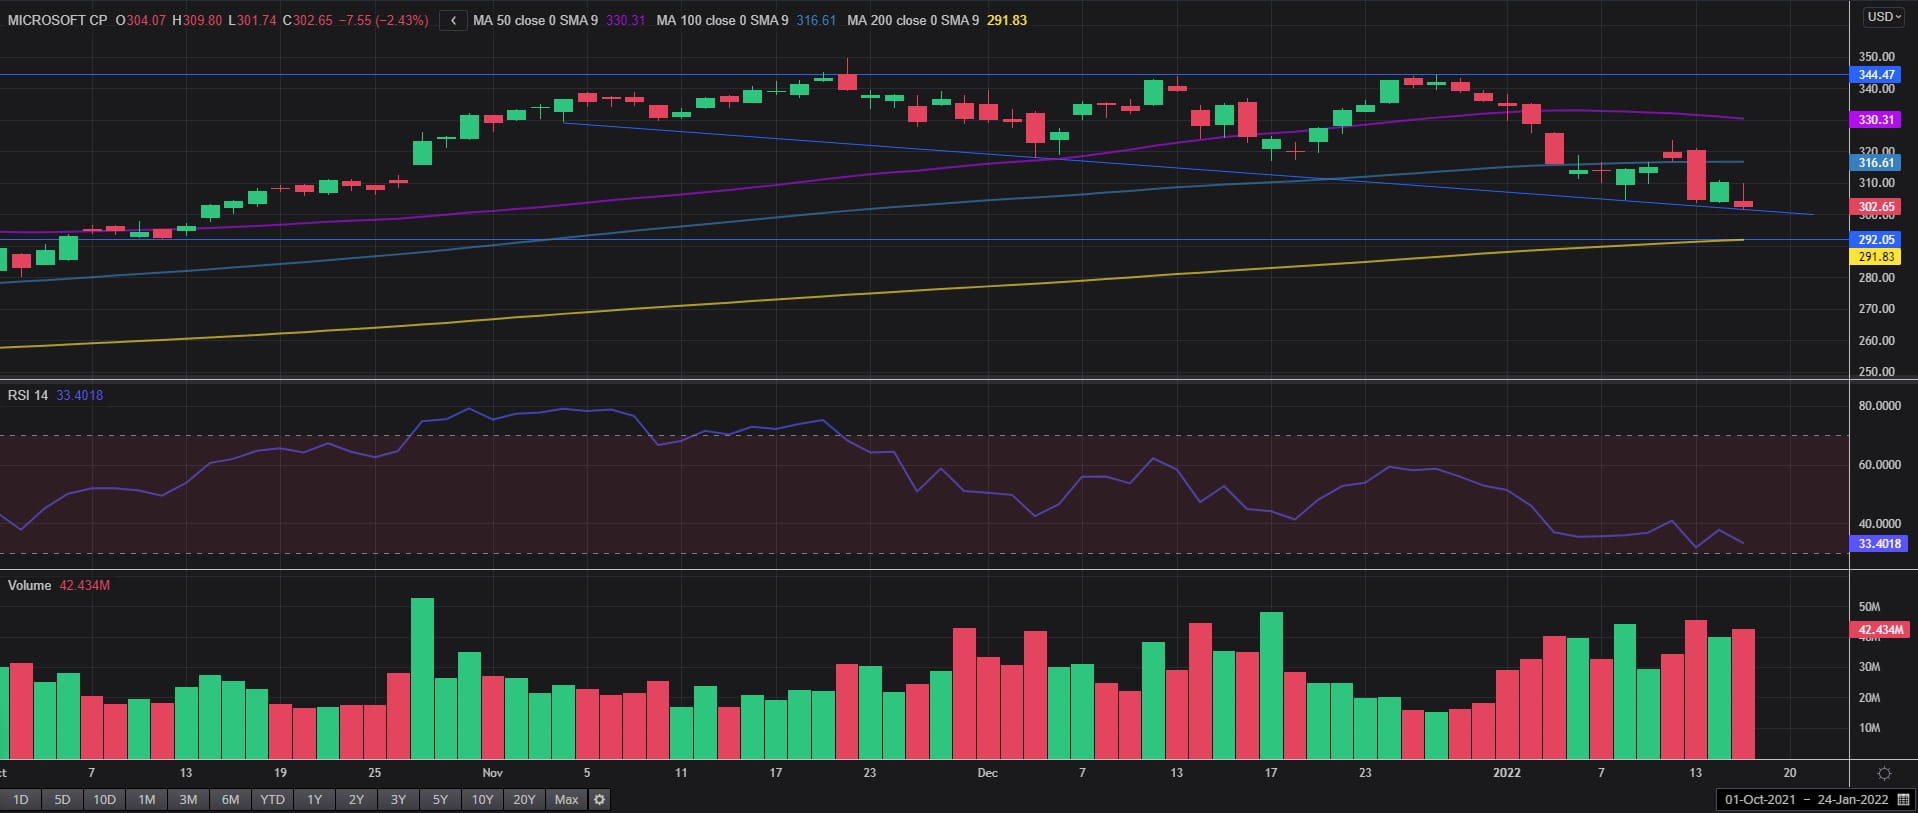The width and height of the screenshot is (1918, 813).
Task: Collapse indicator legend with the left chevron
Action: pos(453,20)
